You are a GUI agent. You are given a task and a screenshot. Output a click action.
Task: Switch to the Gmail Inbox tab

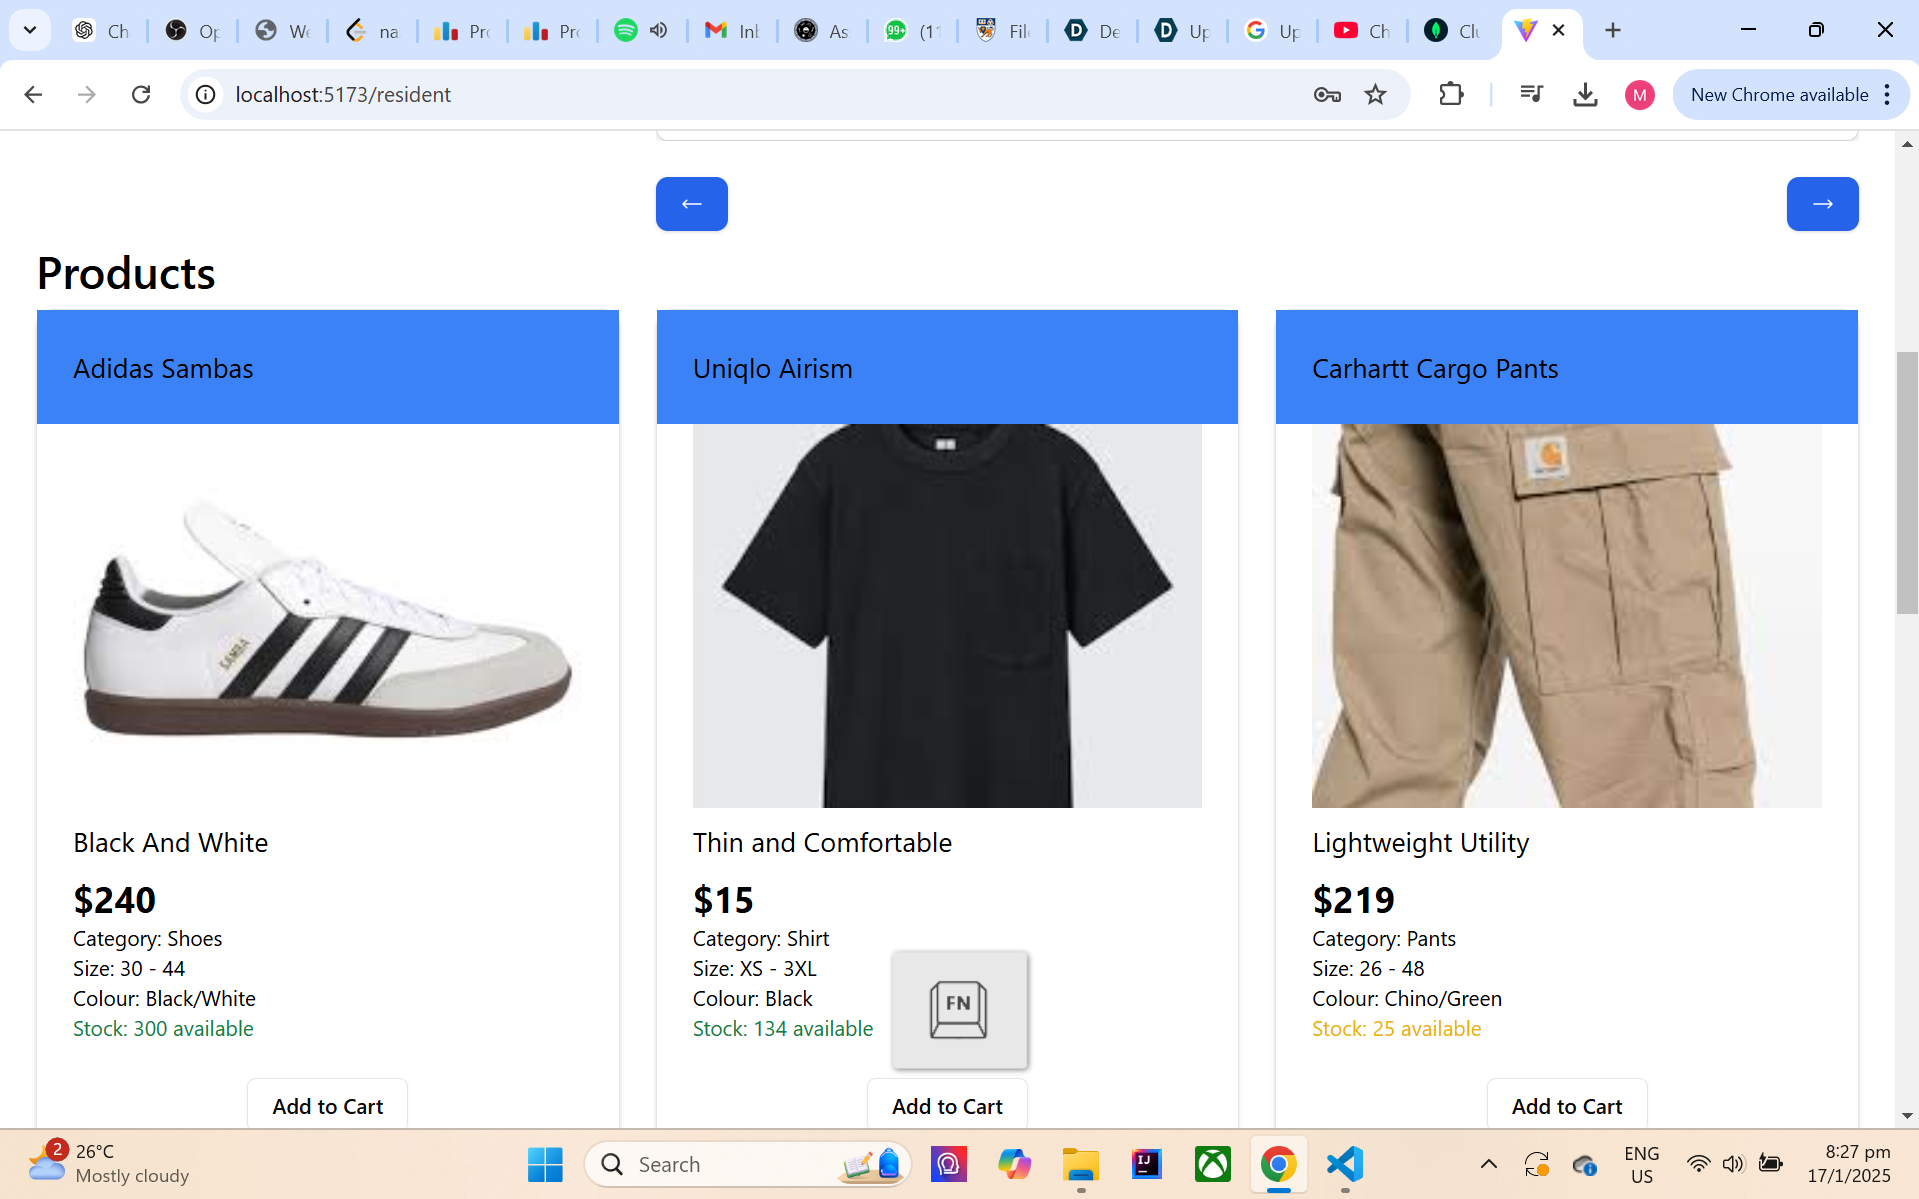coord(732,30)
